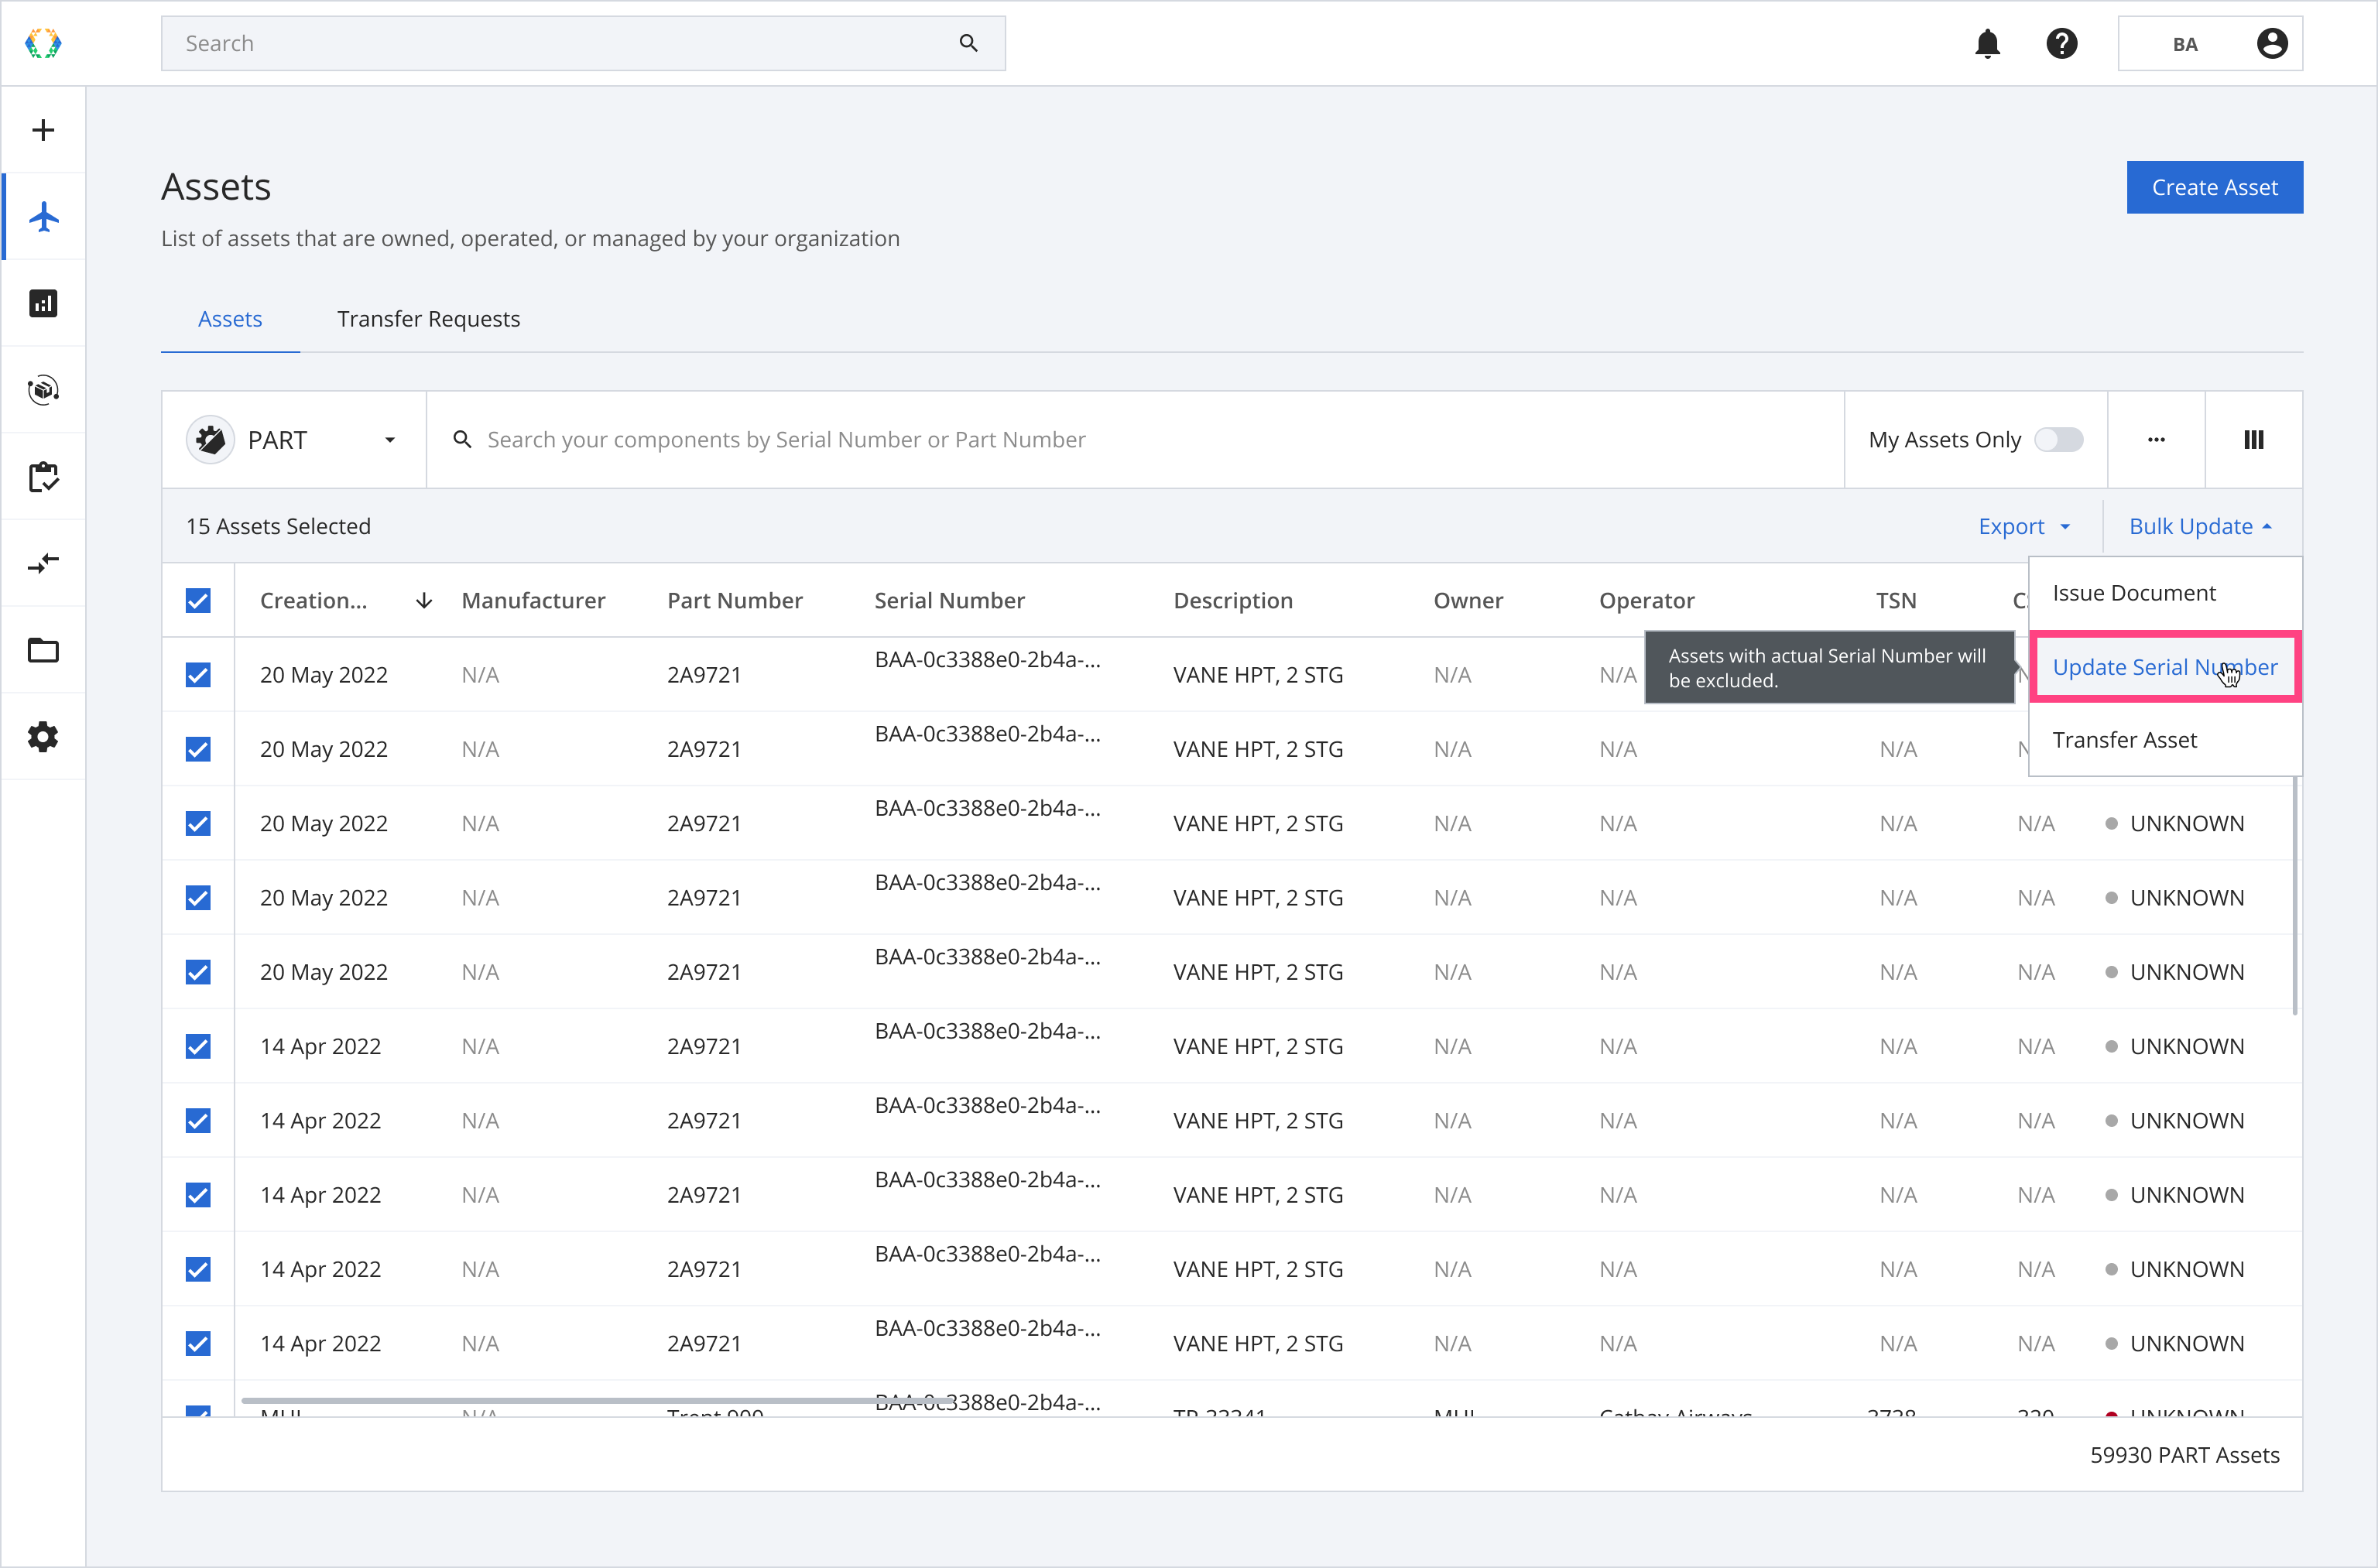
Task: Choose Transfer Asset menu item
Action: (2165, 740)
